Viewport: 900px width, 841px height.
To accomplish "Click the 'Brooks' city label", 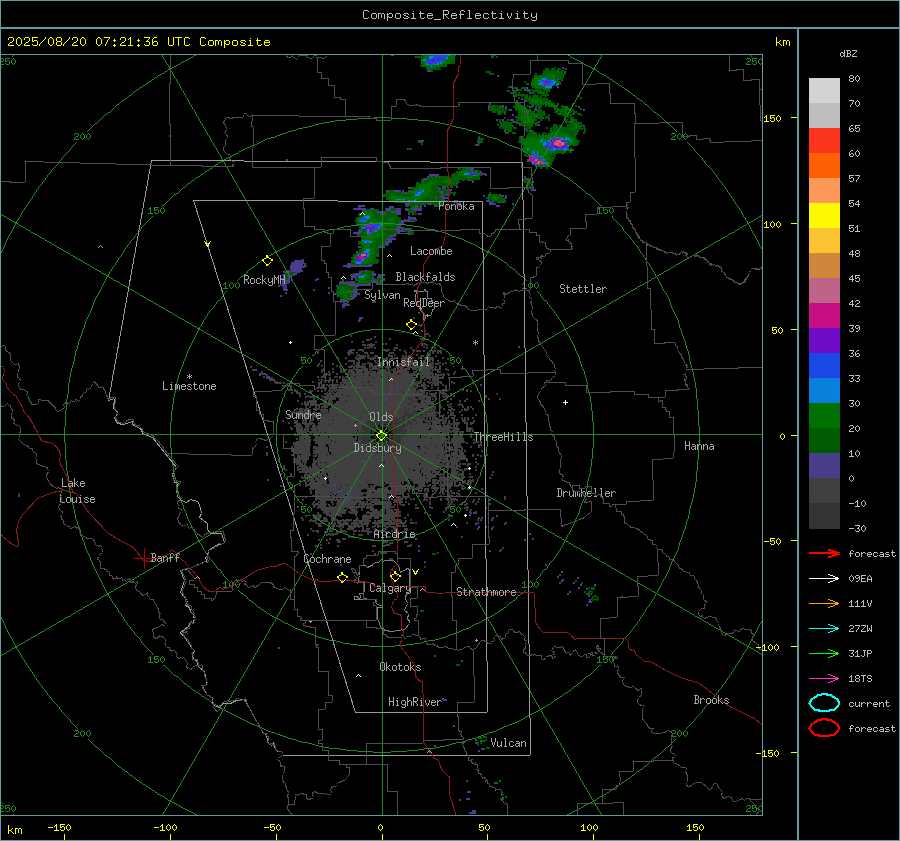I will click(x=711, y=700).
